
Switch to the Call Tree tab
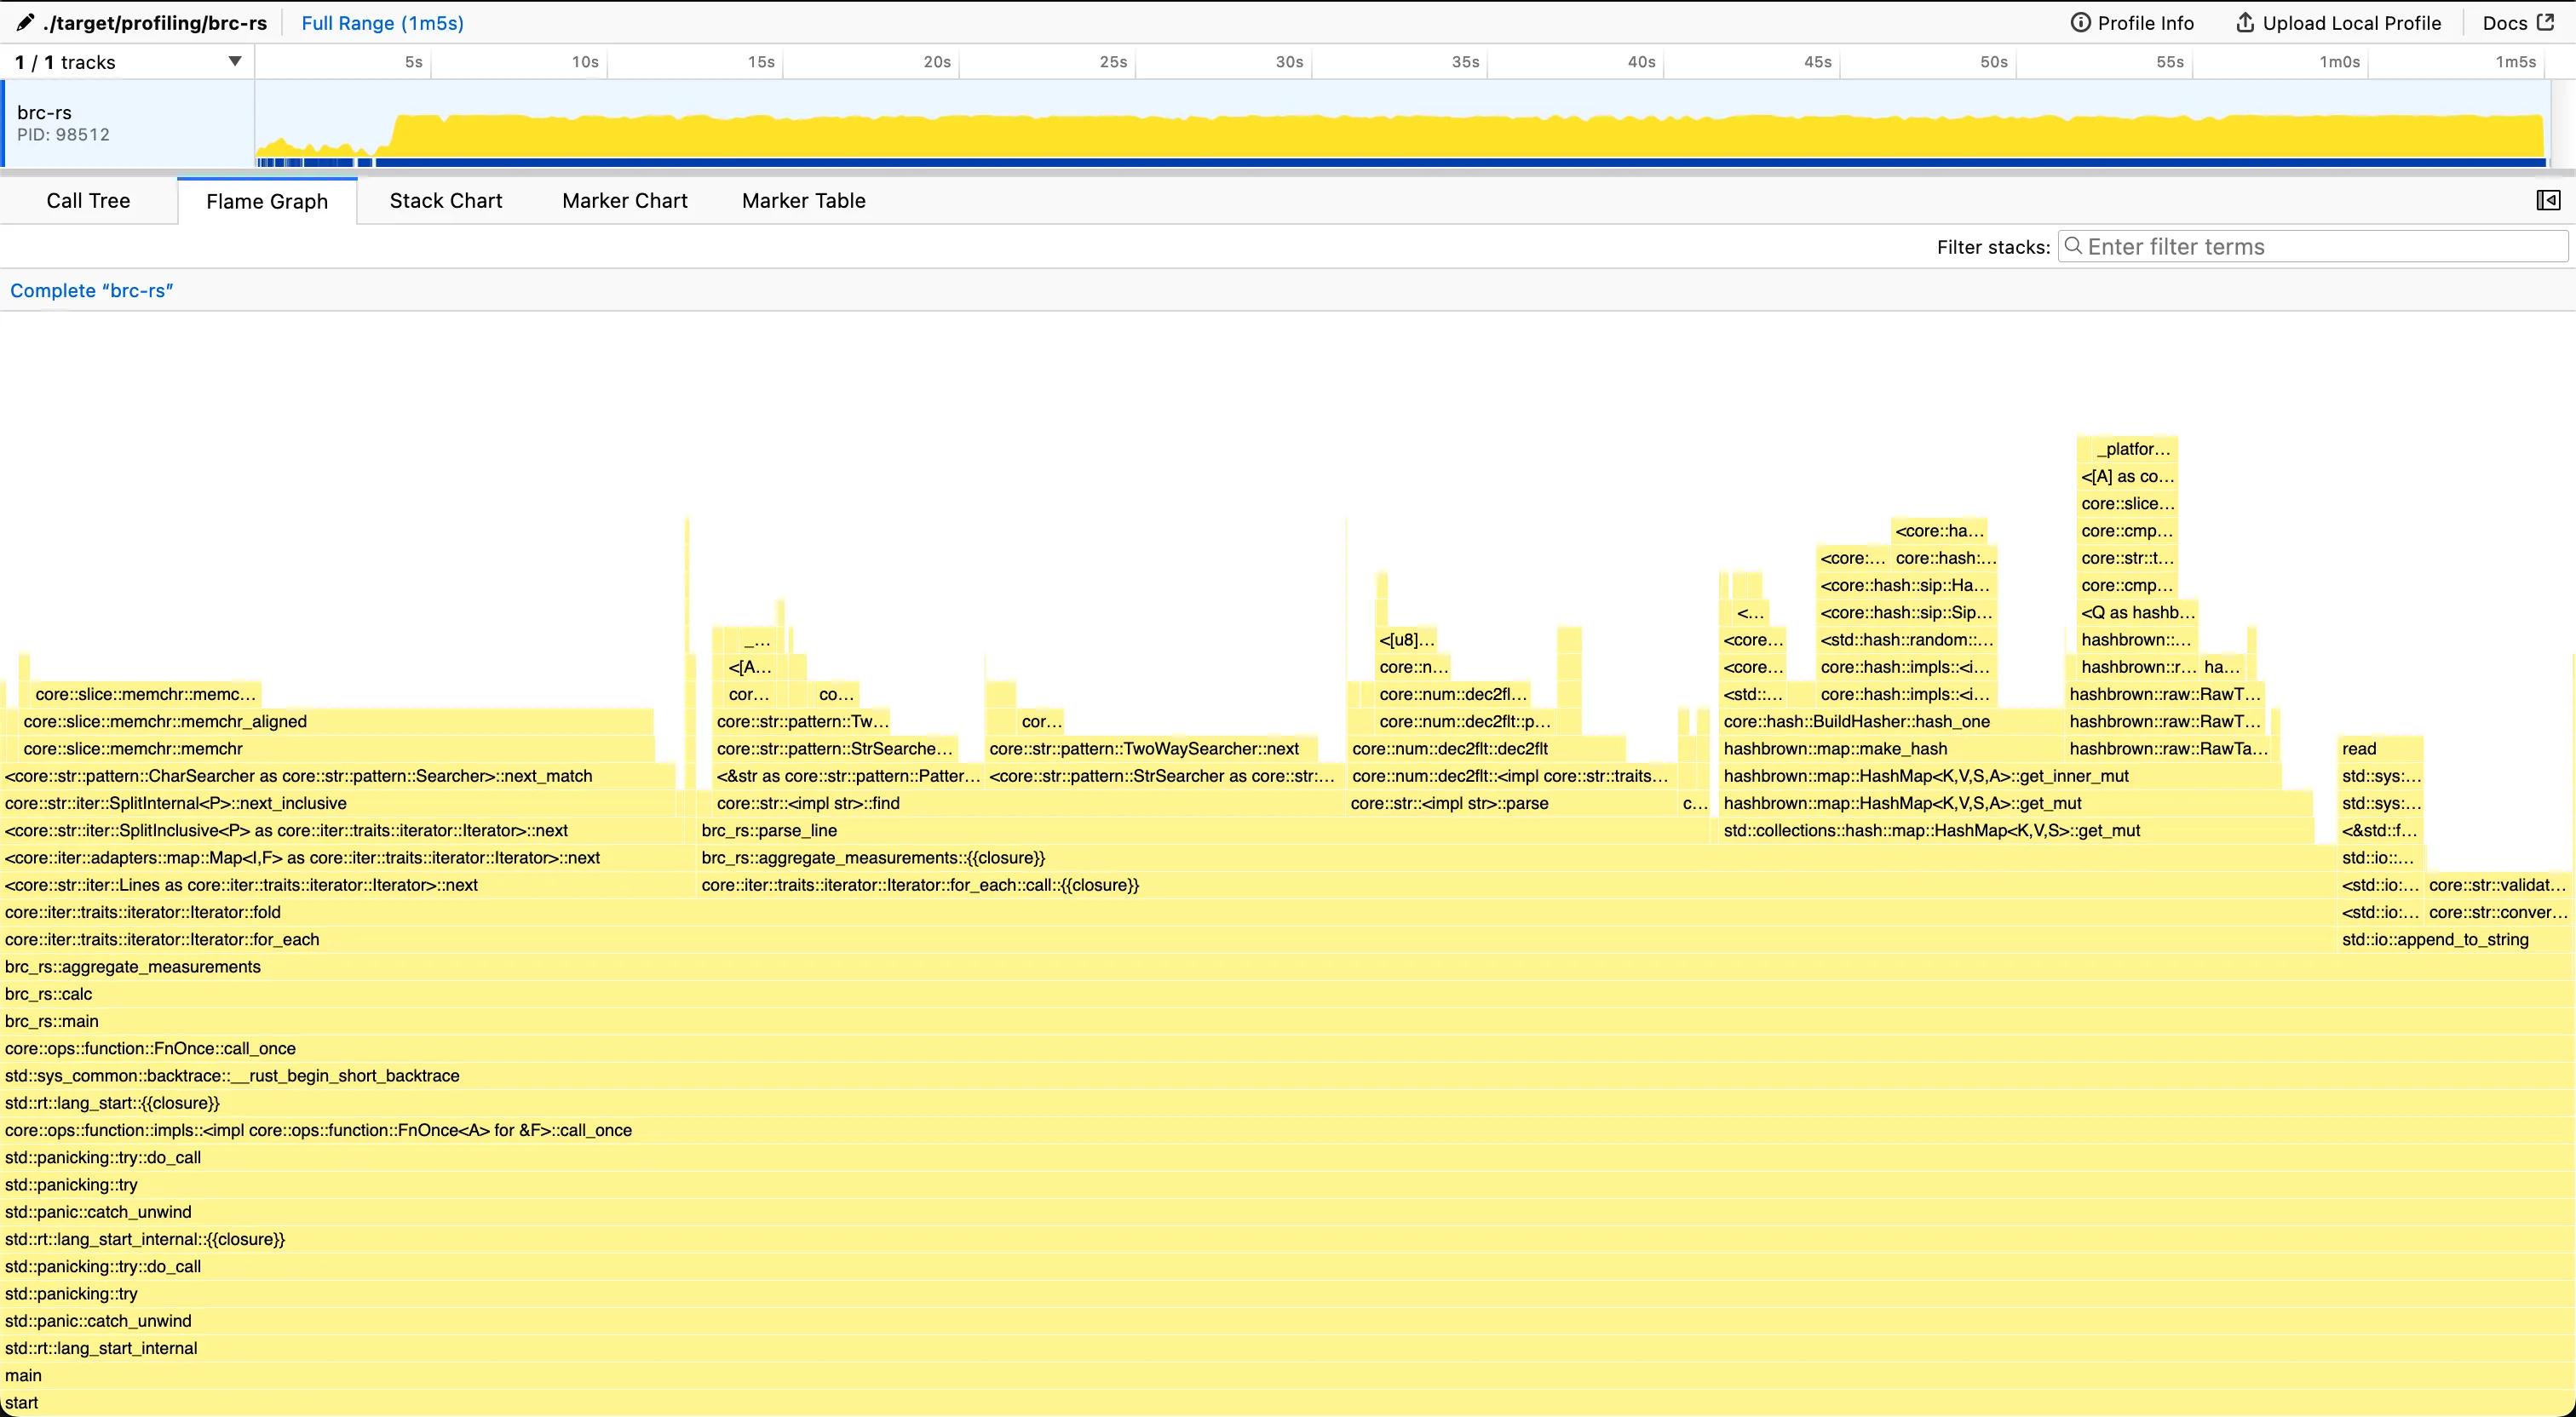(88, 200)
